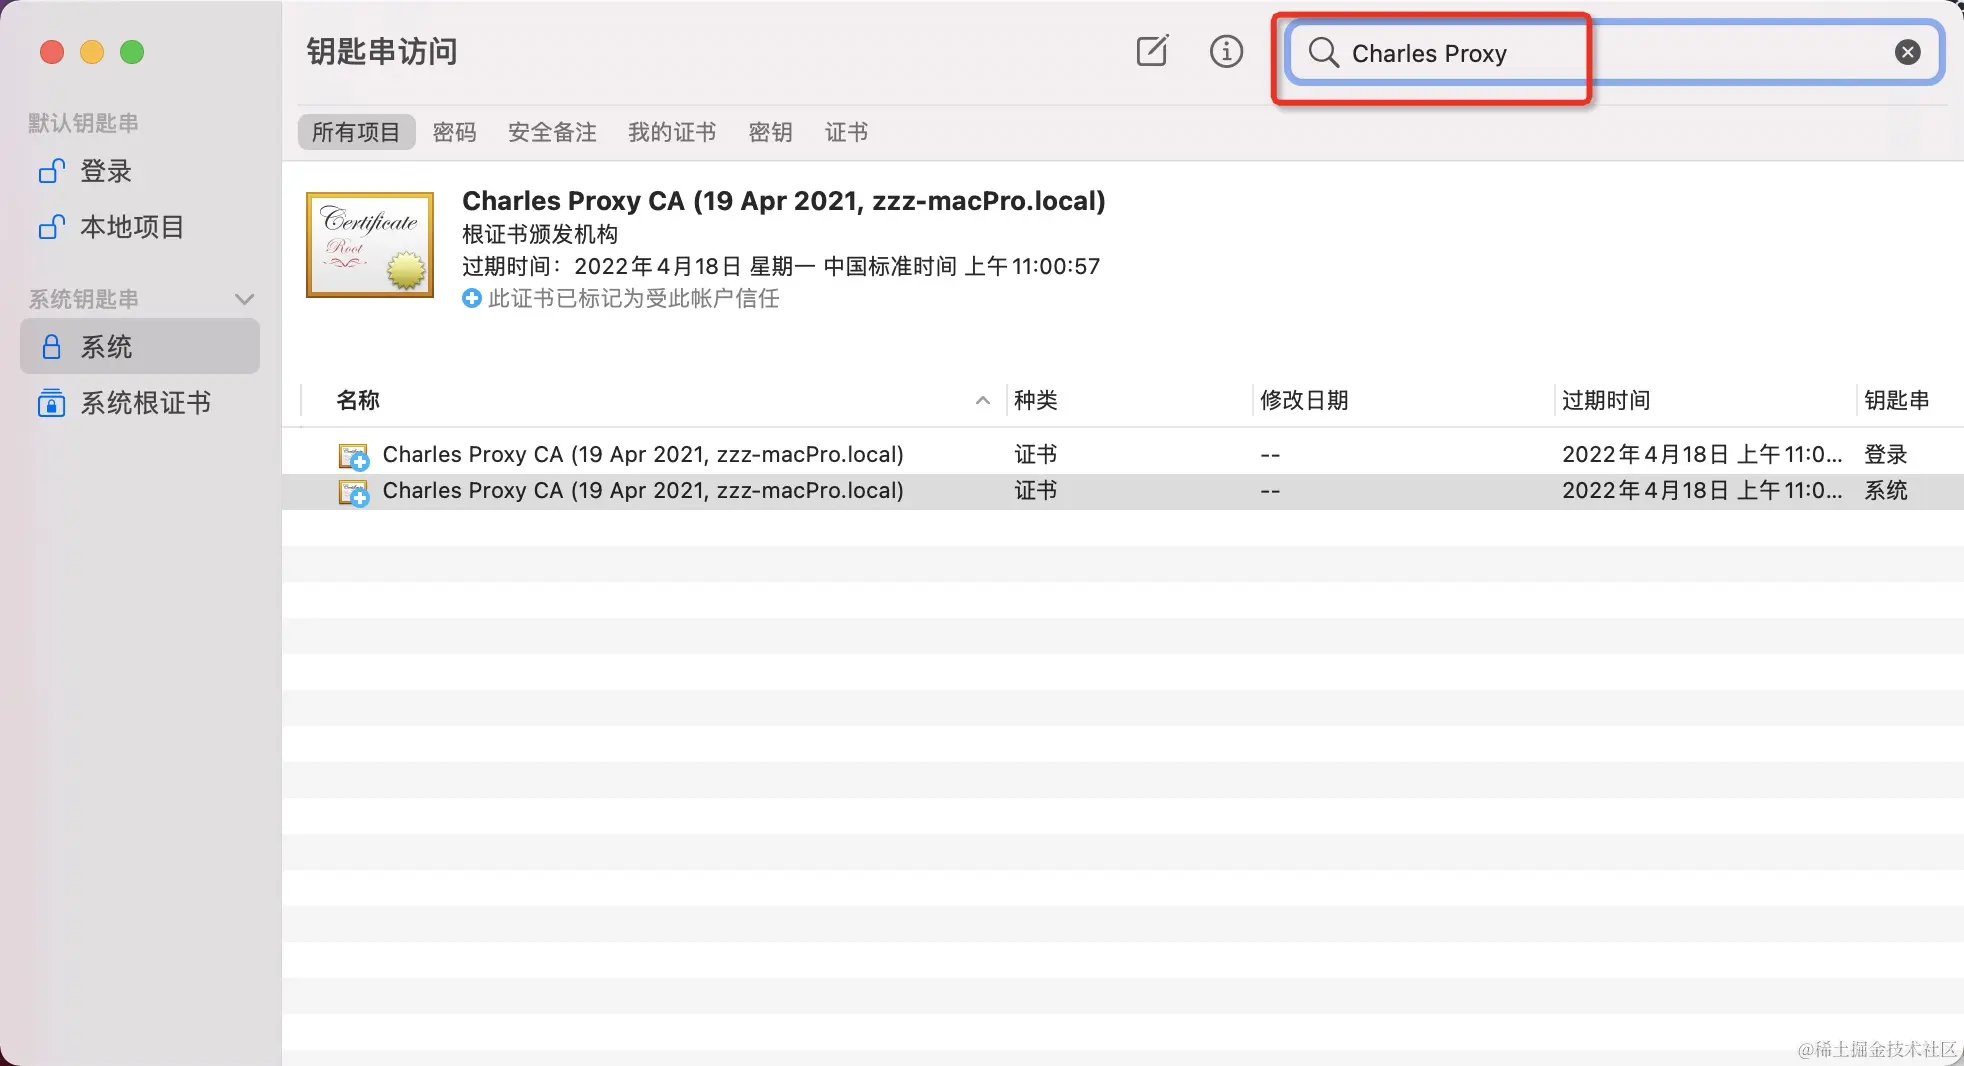Click the large root certificate thumbnail

tap(370, 245)
